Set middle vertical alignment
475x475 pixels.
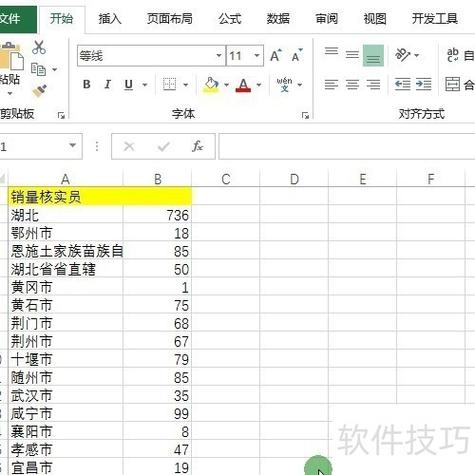[x=352, y=55]
